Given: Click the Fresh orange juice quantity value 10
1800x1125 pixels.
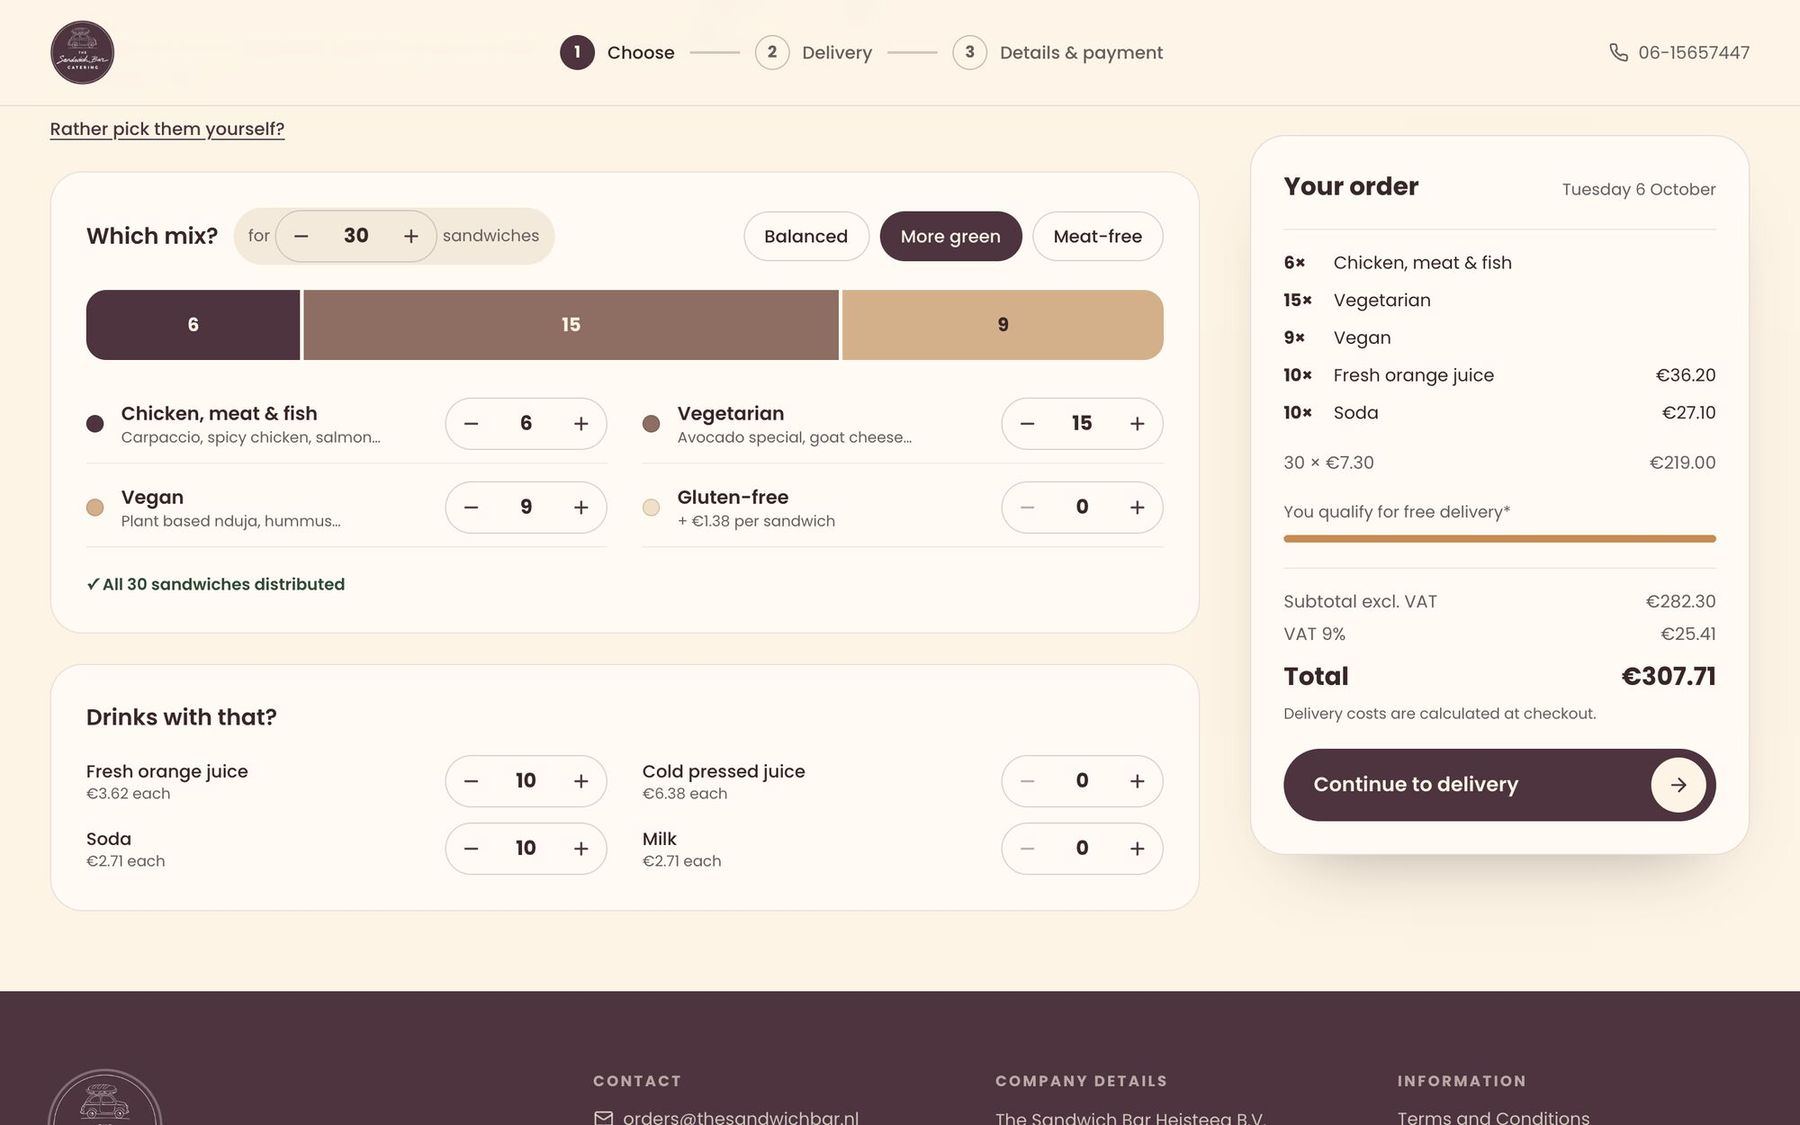Looking at the screenshot, I should [x=526, y=781].
